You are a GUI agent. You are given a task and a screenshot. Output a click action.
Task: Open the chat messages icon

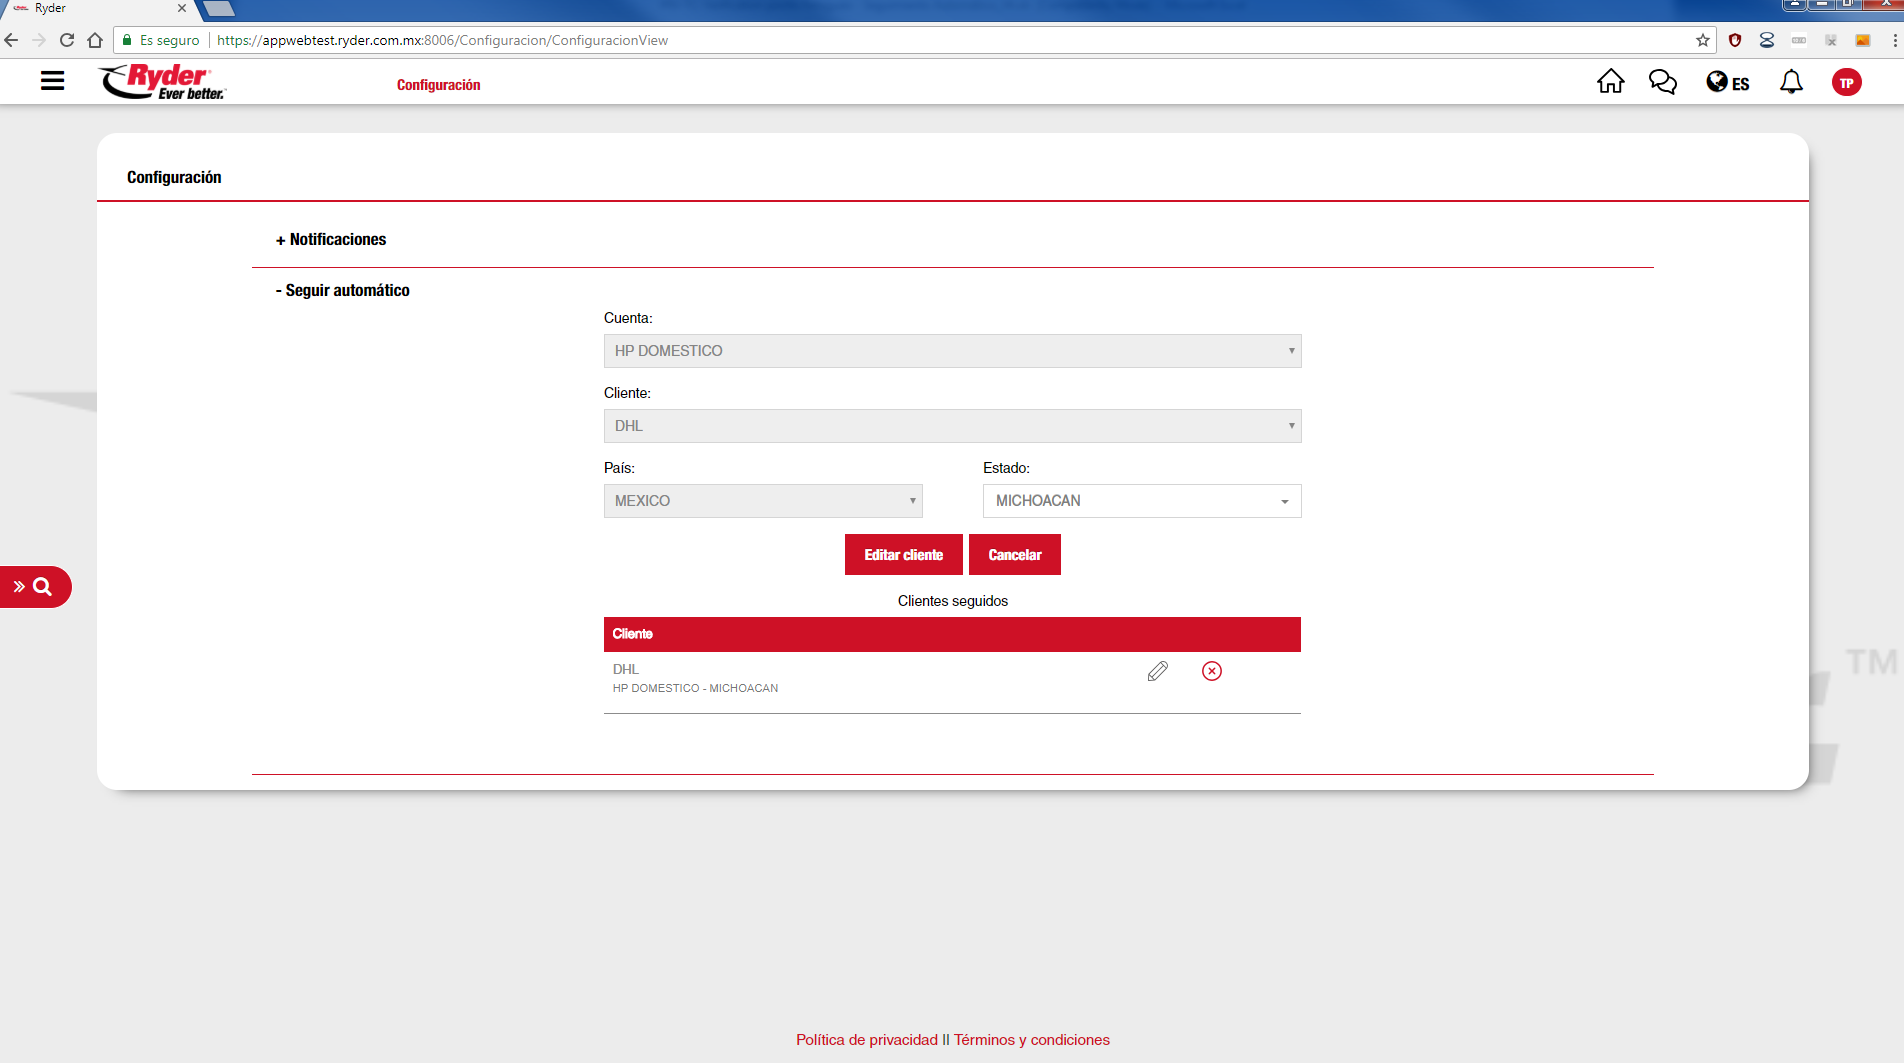(x=1662, y=82)
